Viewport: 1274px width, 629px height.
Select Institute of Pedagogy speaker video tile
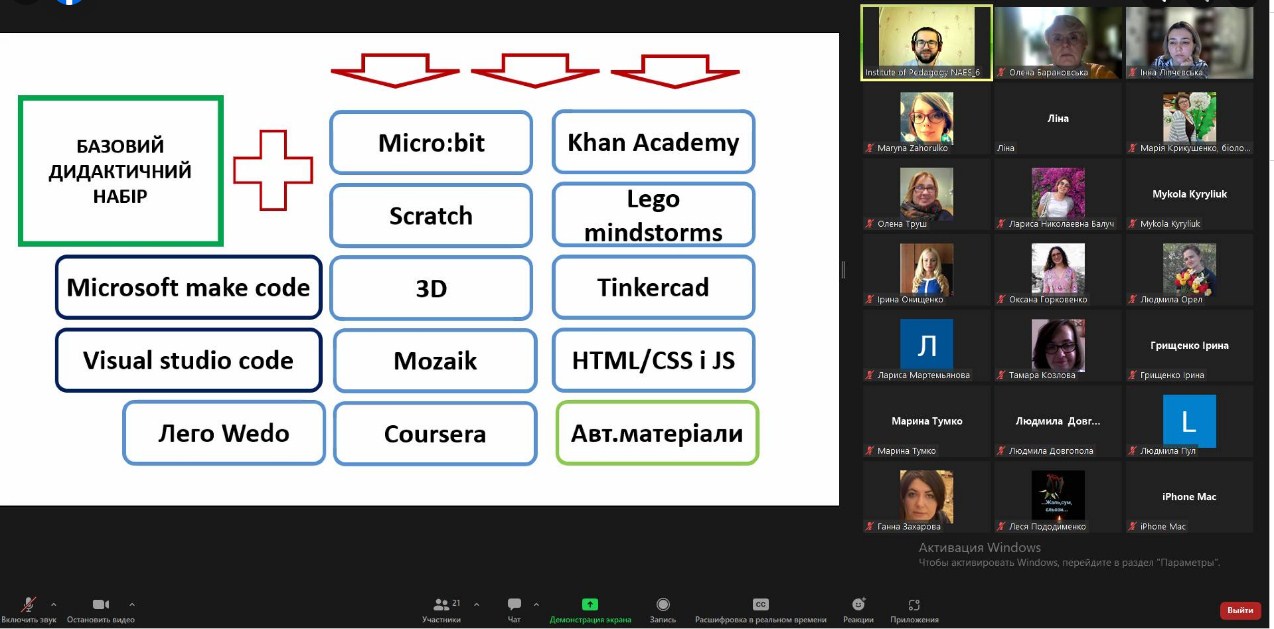coord(927,42)
